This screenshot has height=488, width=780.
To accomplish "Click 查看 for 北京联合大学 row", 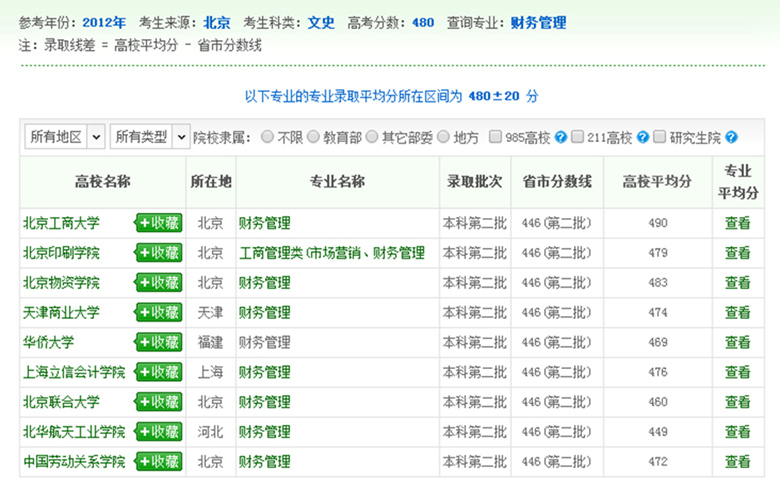I will click(x=737, y=402).
